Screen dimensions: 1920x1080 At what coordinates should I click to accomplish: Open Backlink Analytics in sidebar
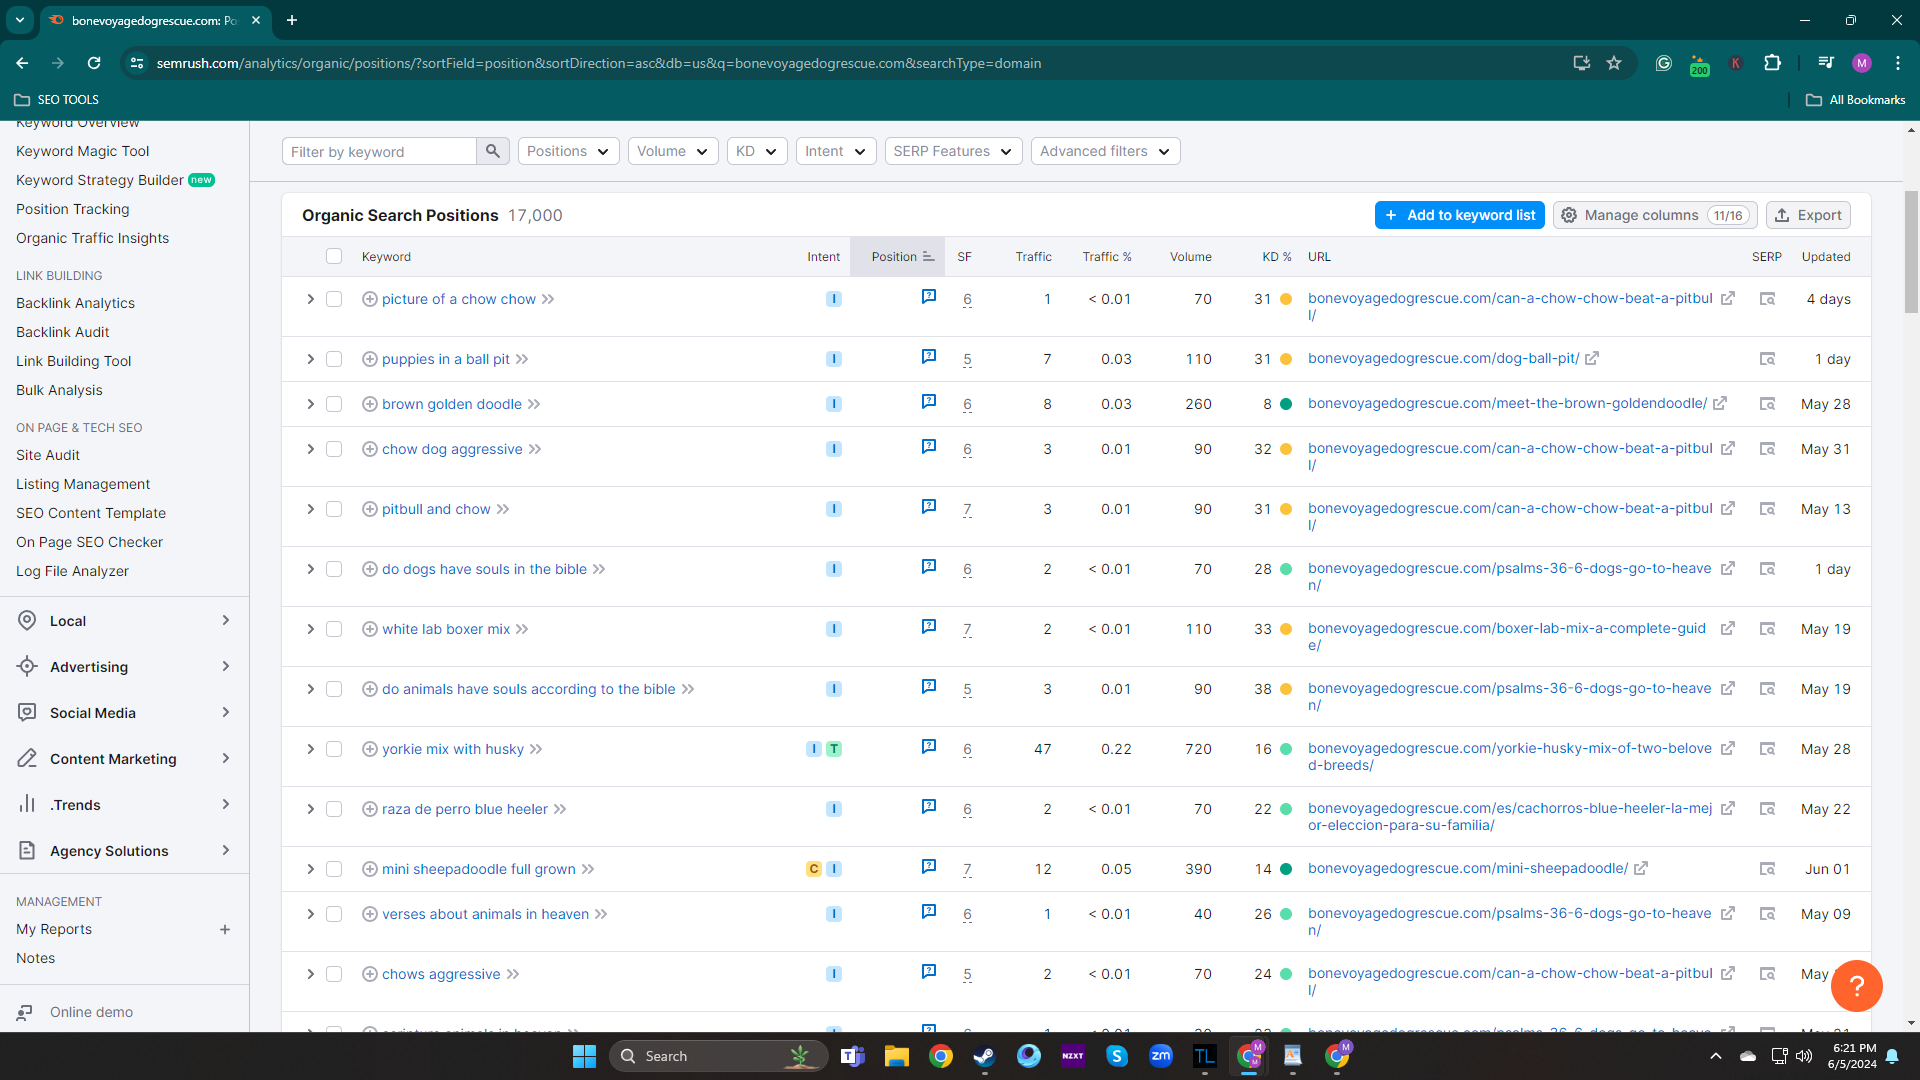[75, 303]
